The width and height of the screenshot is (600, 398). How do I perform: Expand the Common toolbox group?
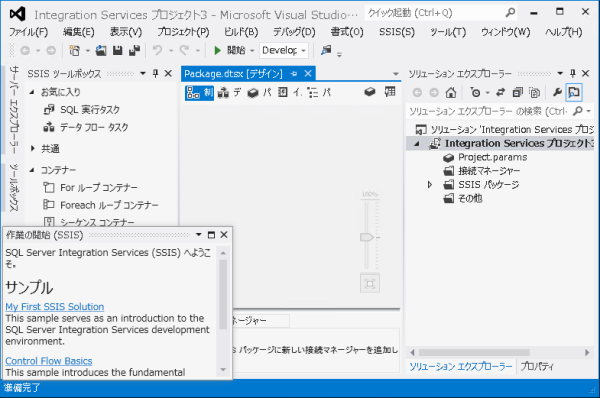33,148
